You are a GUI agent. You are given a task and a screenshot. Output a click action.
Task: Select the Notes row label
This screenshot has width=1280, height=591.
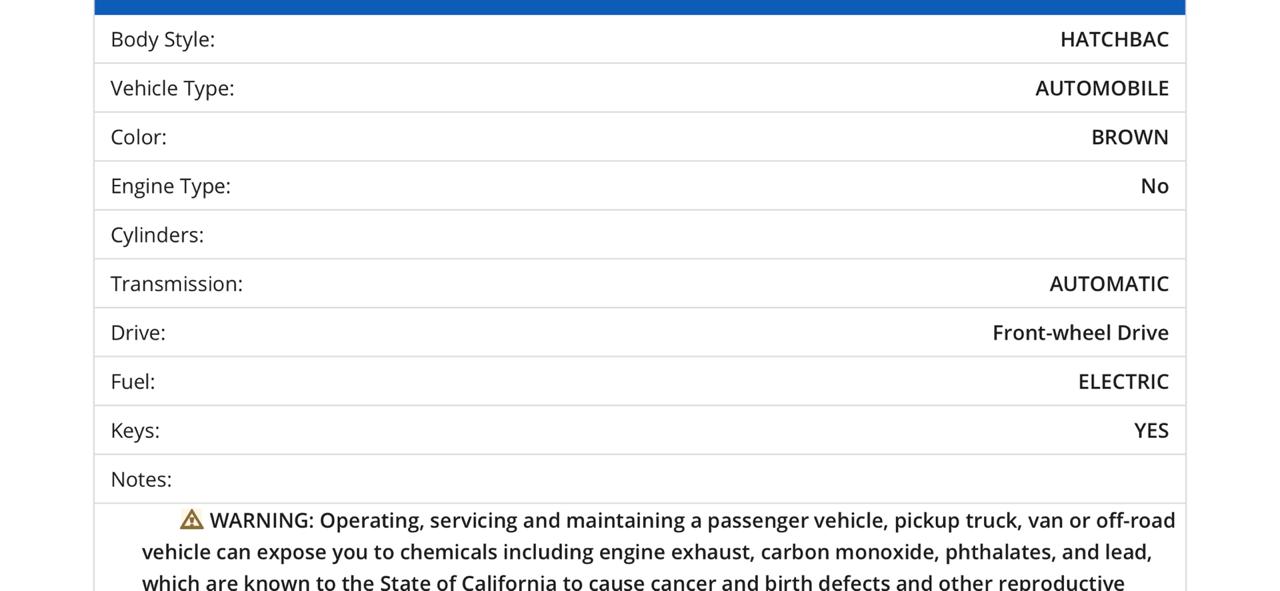coord(141,480)
